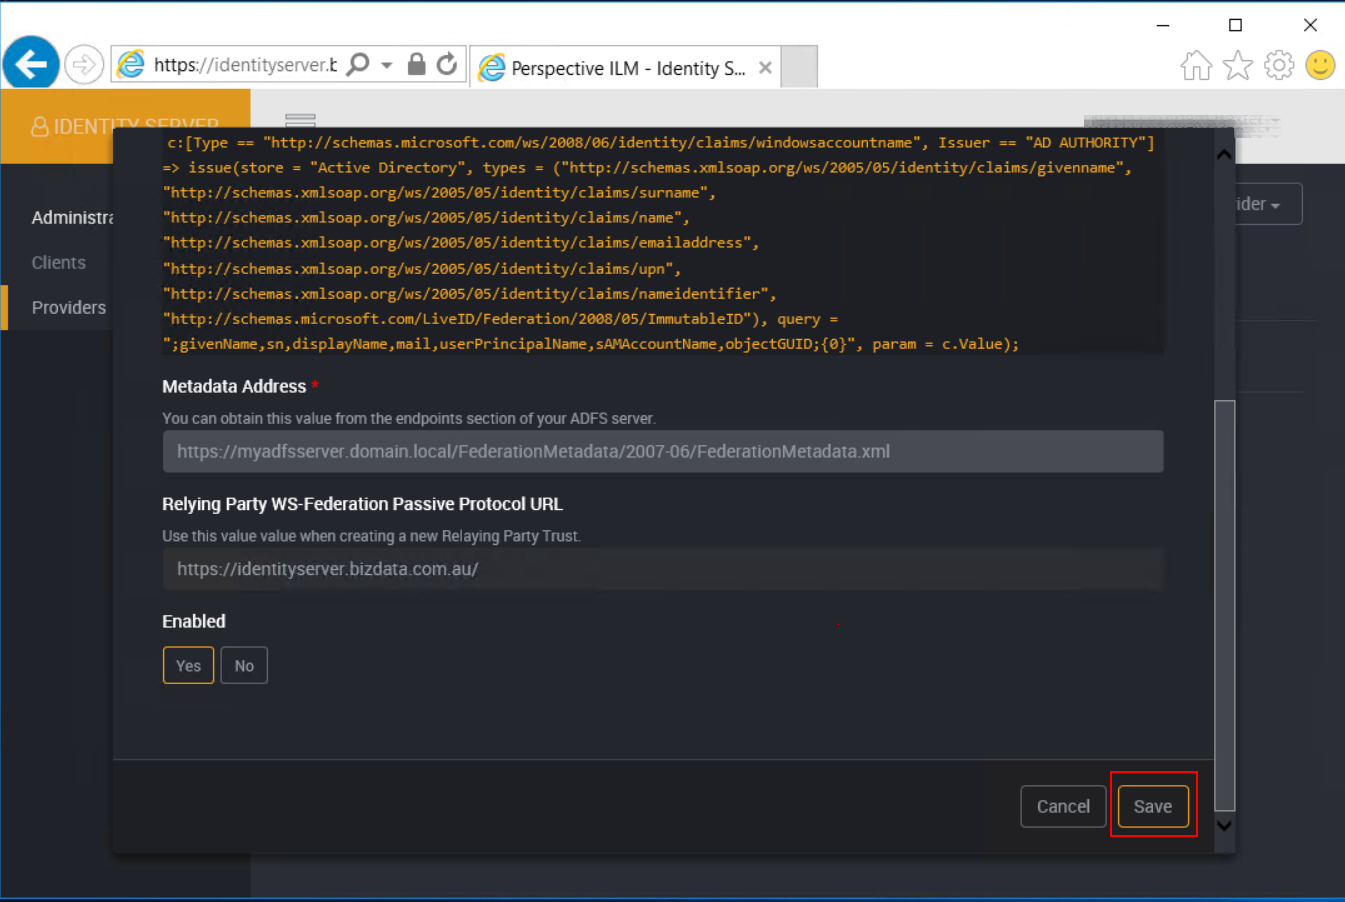Click the Relying Party WS-Federation URL field
1345x902 pixels.
tap(663, 569)
